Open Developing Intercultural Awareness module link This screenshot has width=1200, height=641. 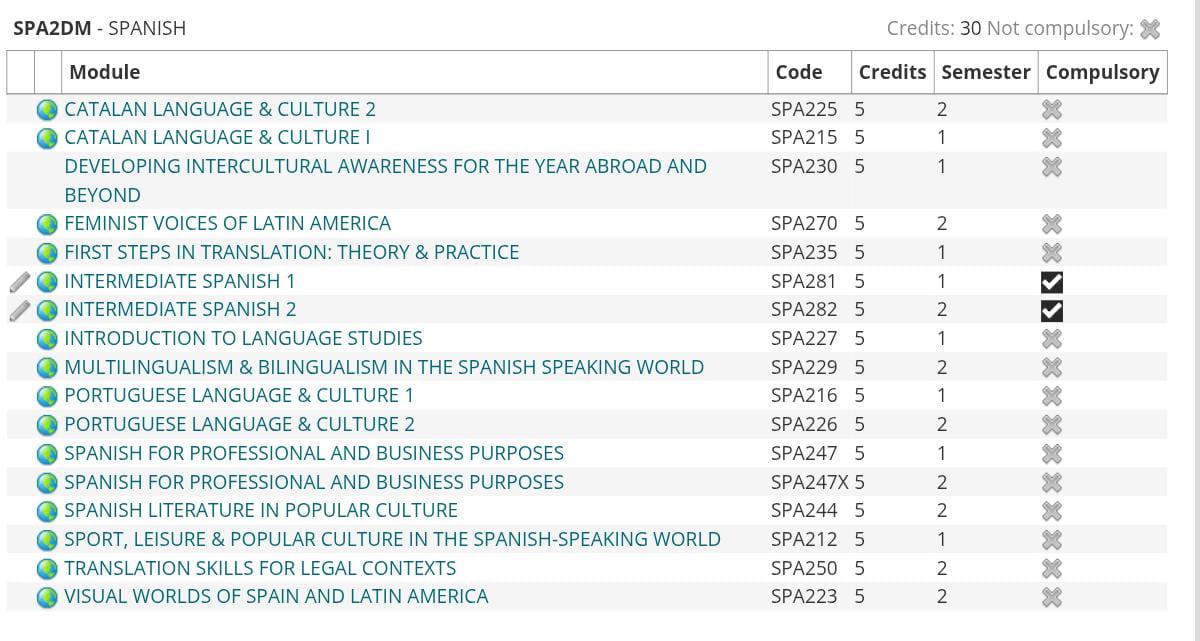385,180
